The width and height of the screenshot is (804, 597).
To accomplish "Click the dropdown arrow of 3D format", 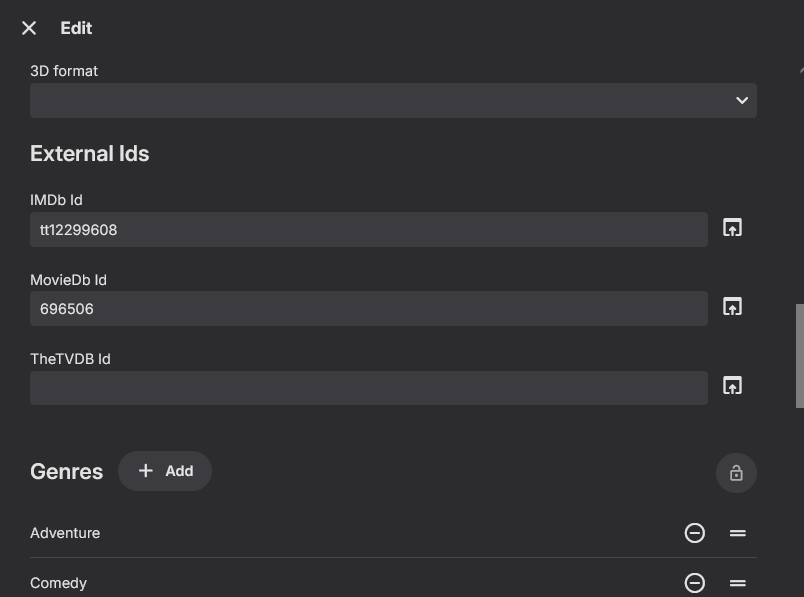I will tap(741, 100).
